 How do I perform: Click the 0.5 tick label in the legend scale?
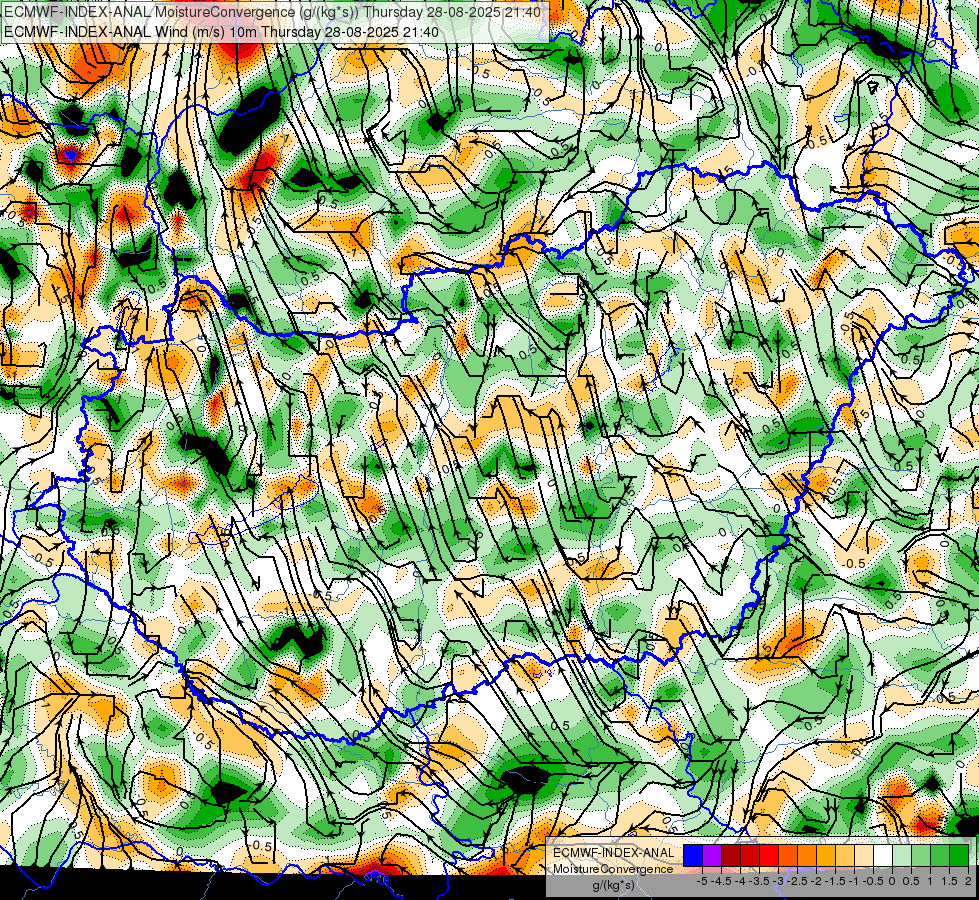[x=911, y=881]
